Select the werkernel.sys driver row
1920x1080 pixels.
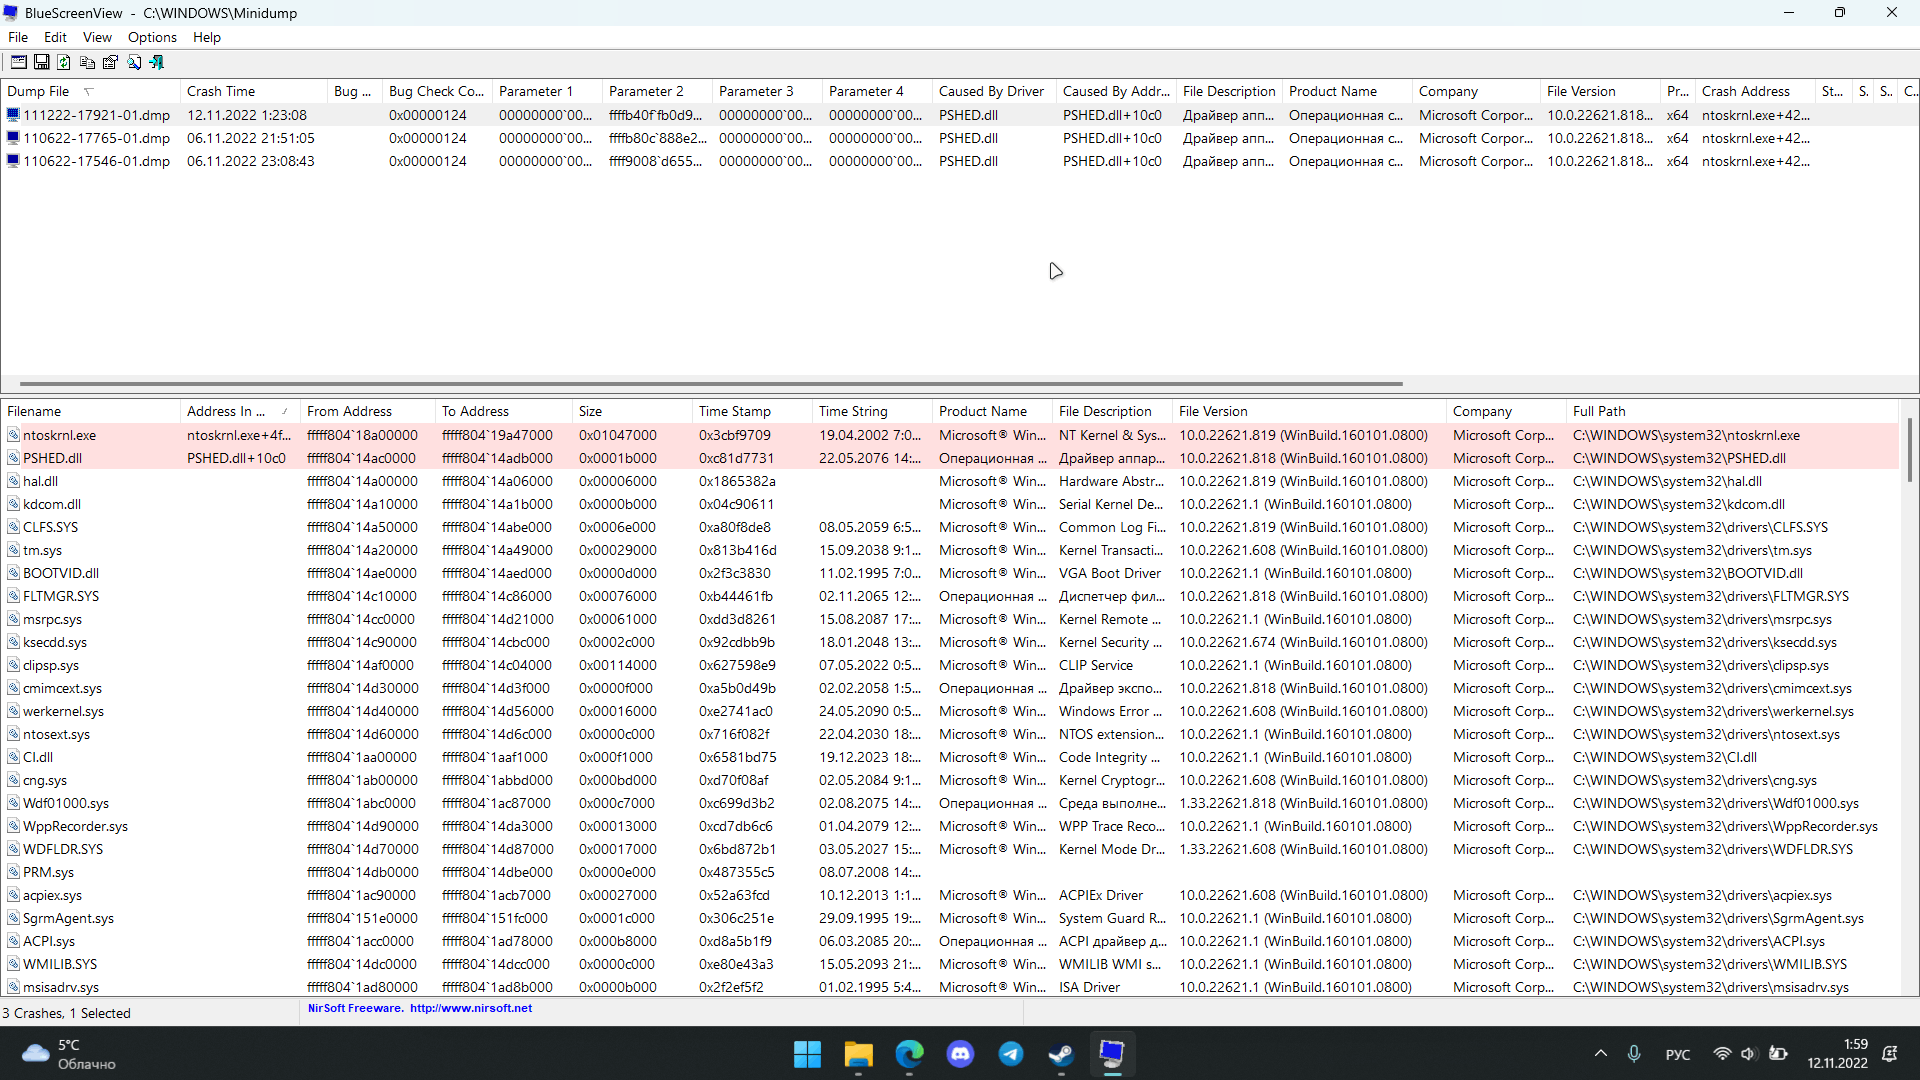pyautogui.click(x=950, y=711)
